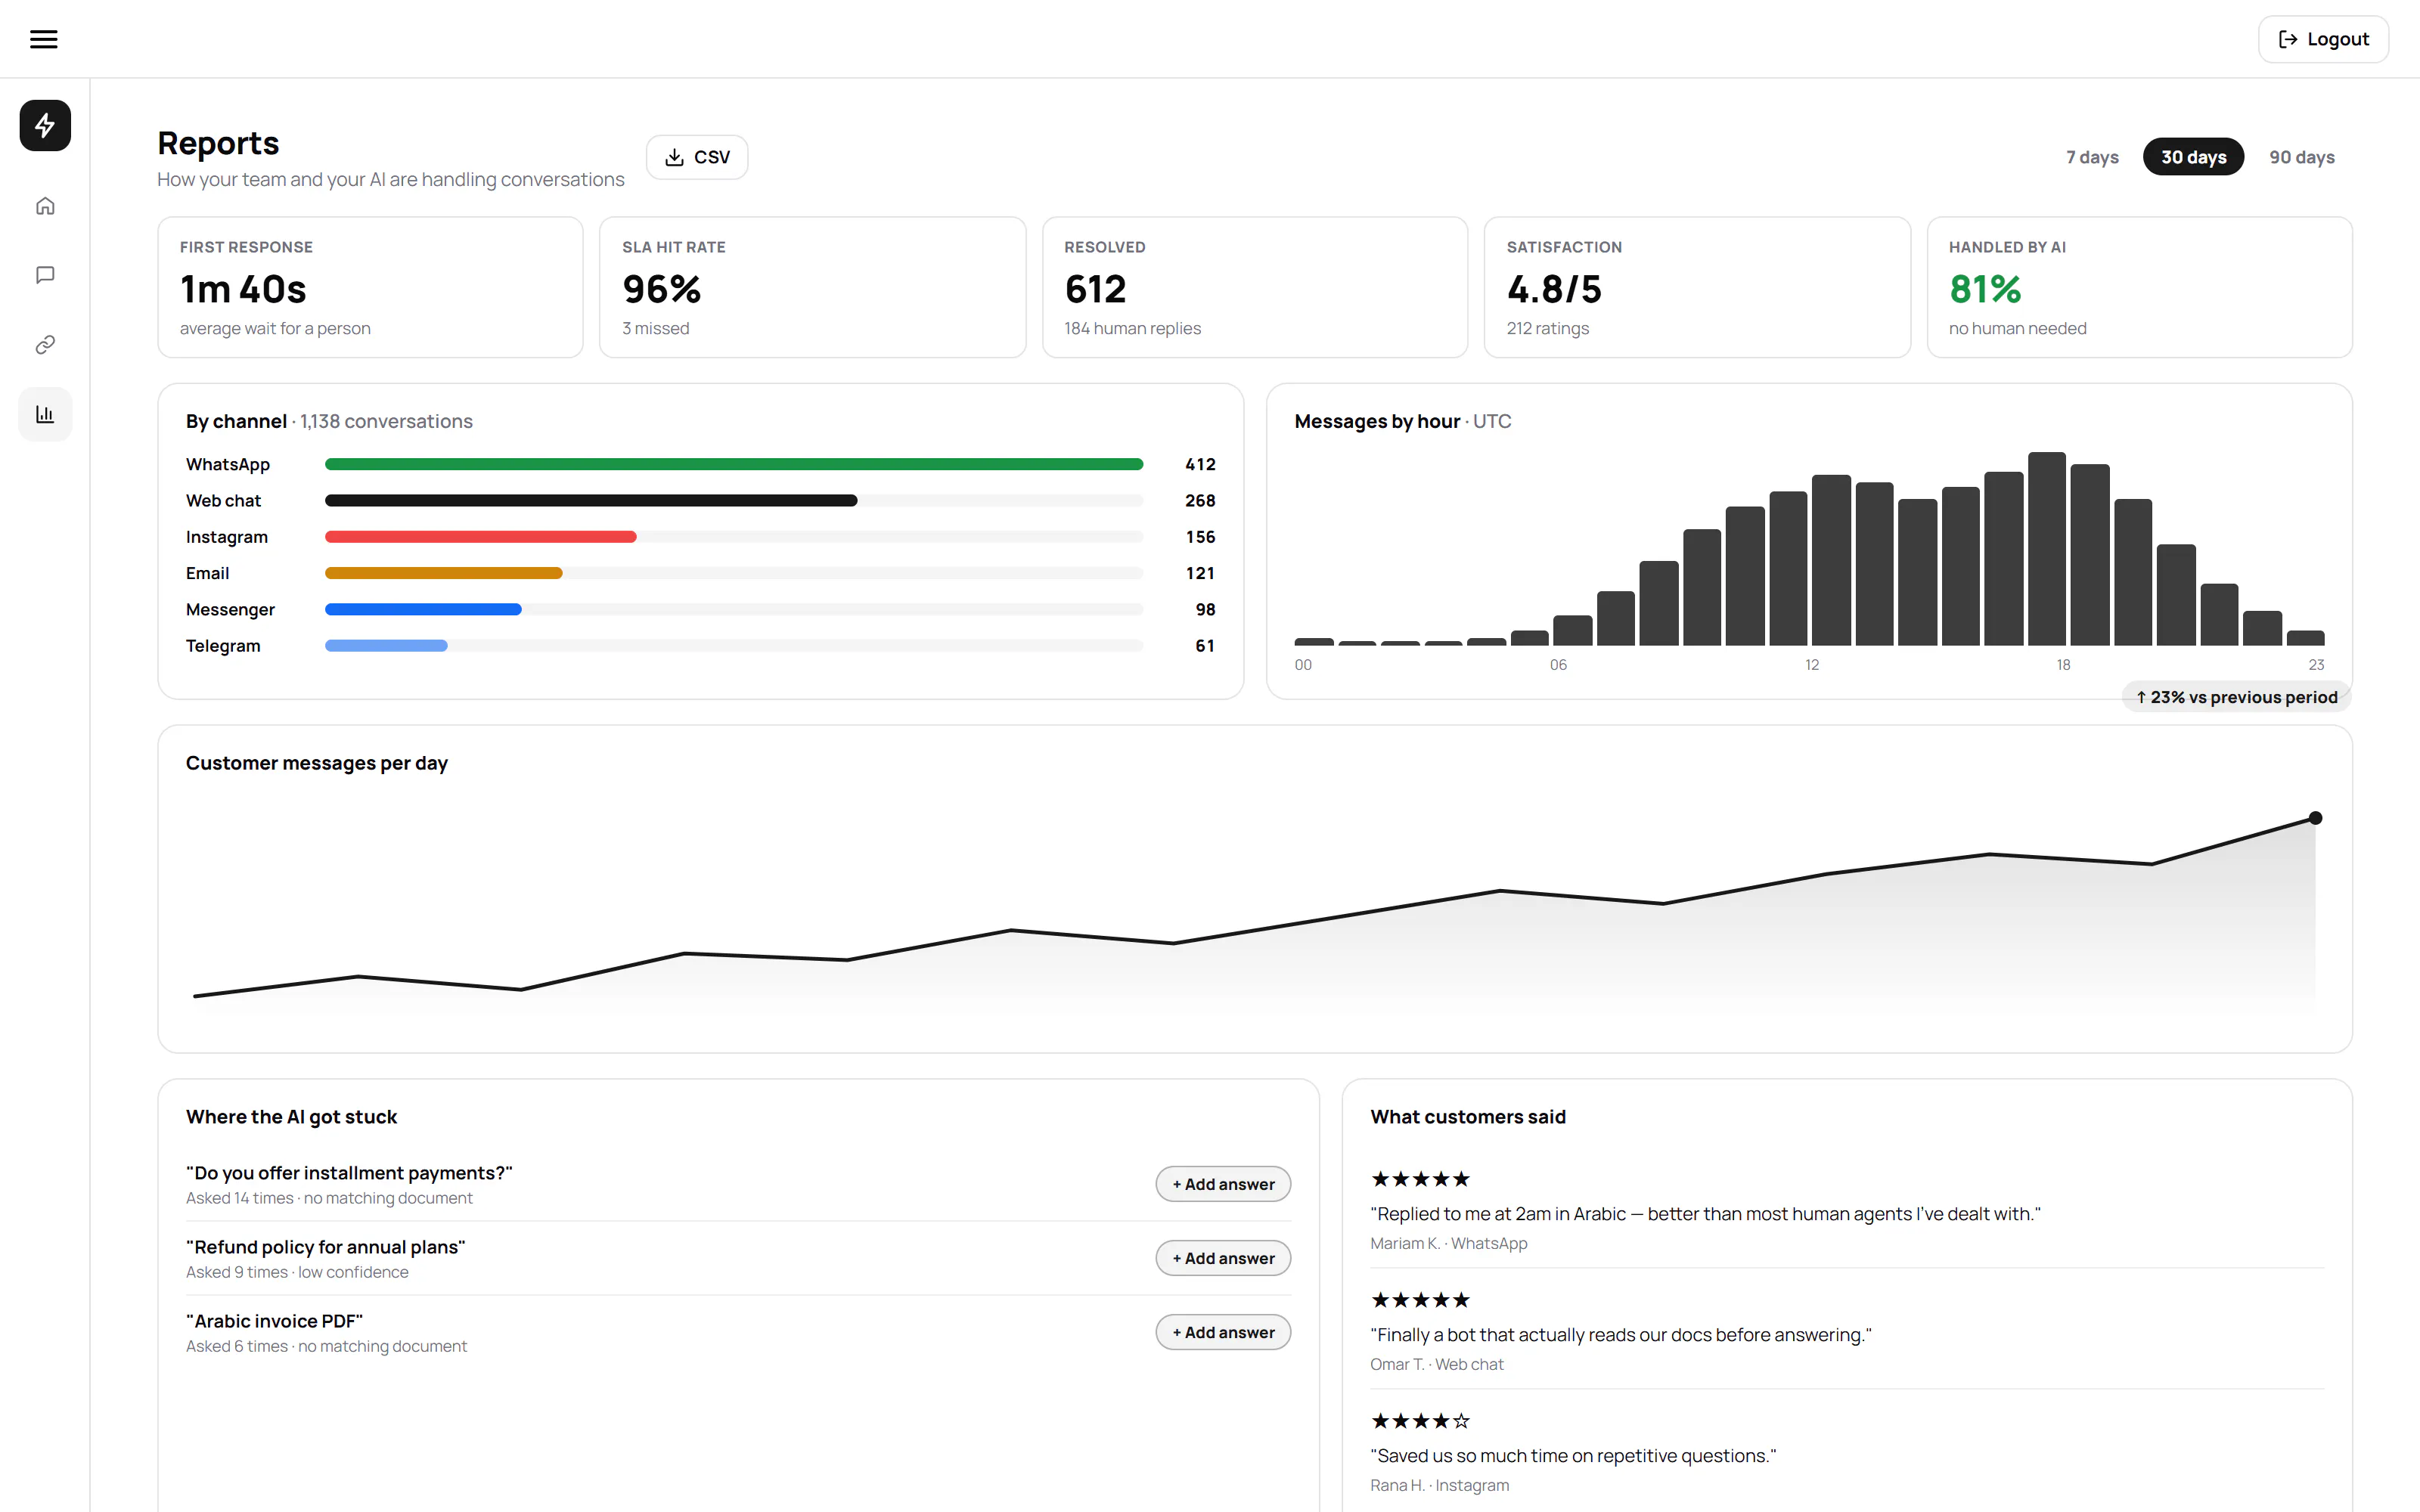Click the green WhatsApp channel bar

pos(734,464)
